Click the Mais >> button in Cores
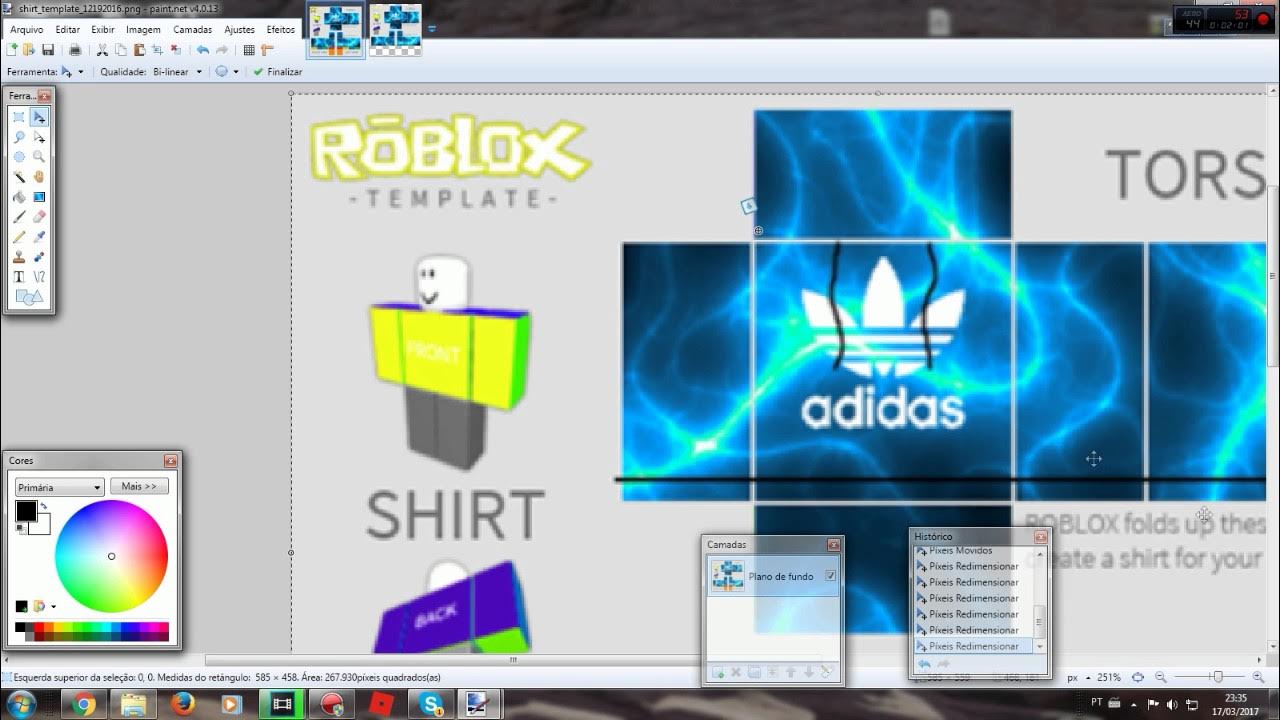Viewport: 1280px width, 720px height. [x=139, y=486]
